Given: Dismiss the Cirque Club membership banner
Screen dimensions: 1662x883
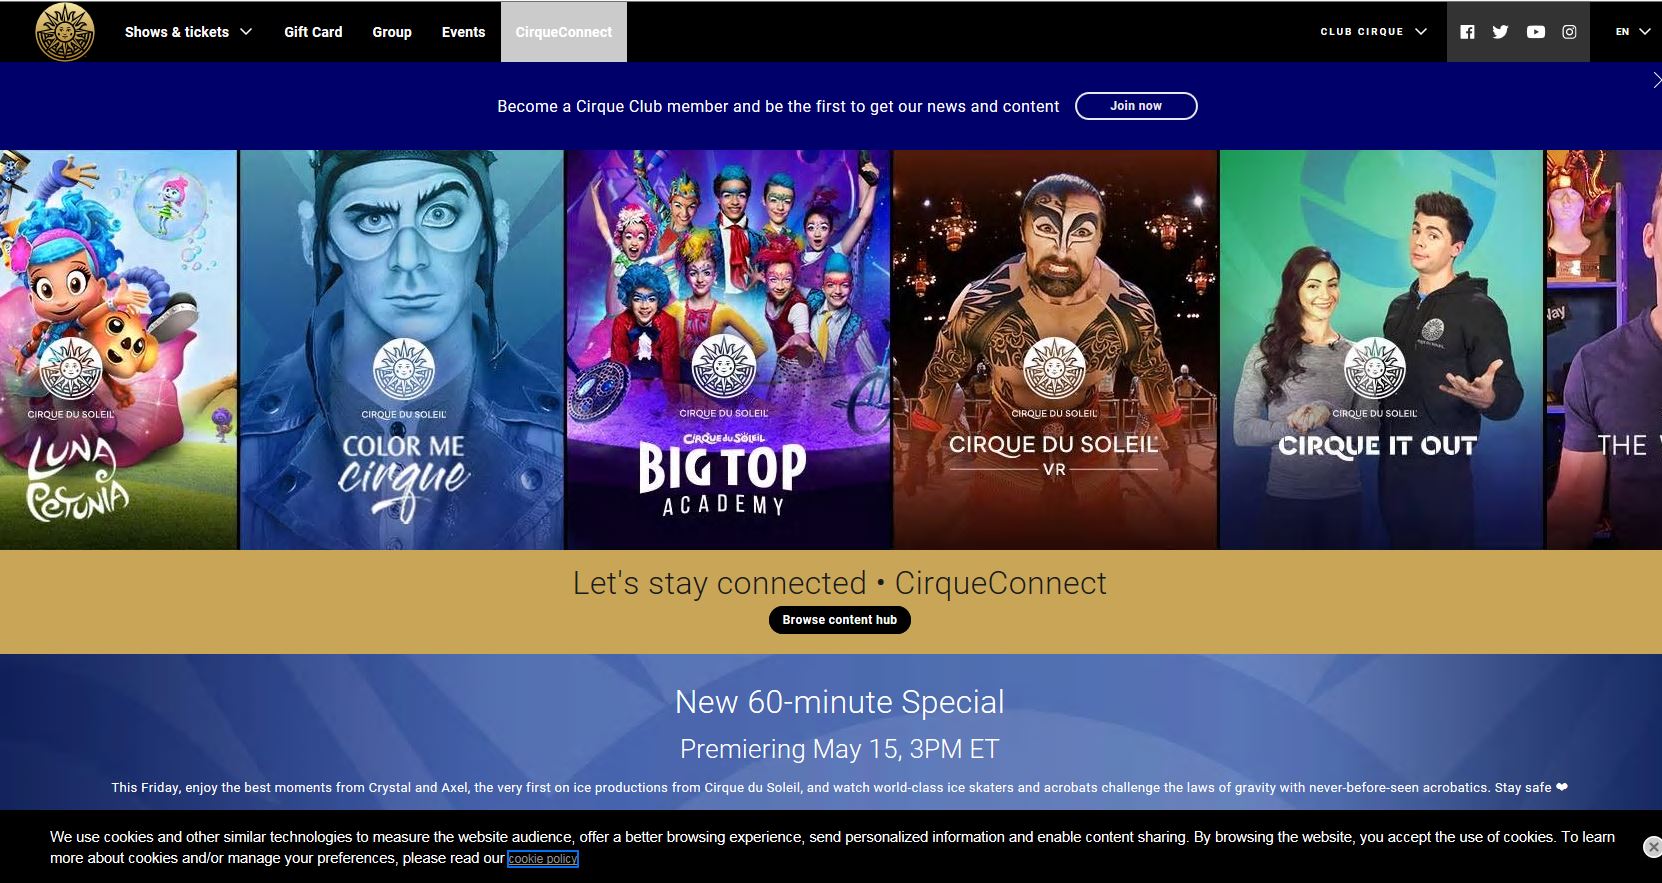Looking at the screenshot, I should (1656, 81).
